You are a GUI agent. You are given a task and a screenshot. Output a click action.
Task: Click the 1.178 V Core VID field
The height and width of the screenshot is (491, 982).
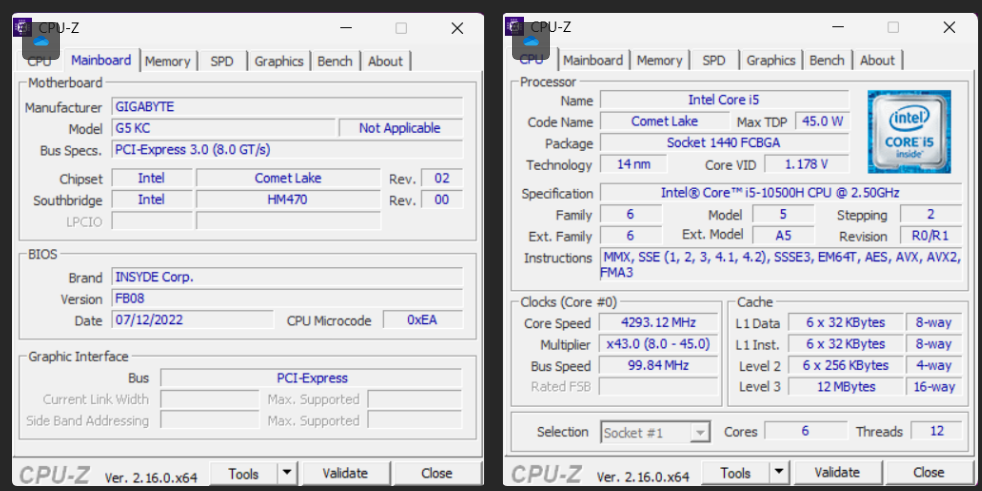[806, 164]
